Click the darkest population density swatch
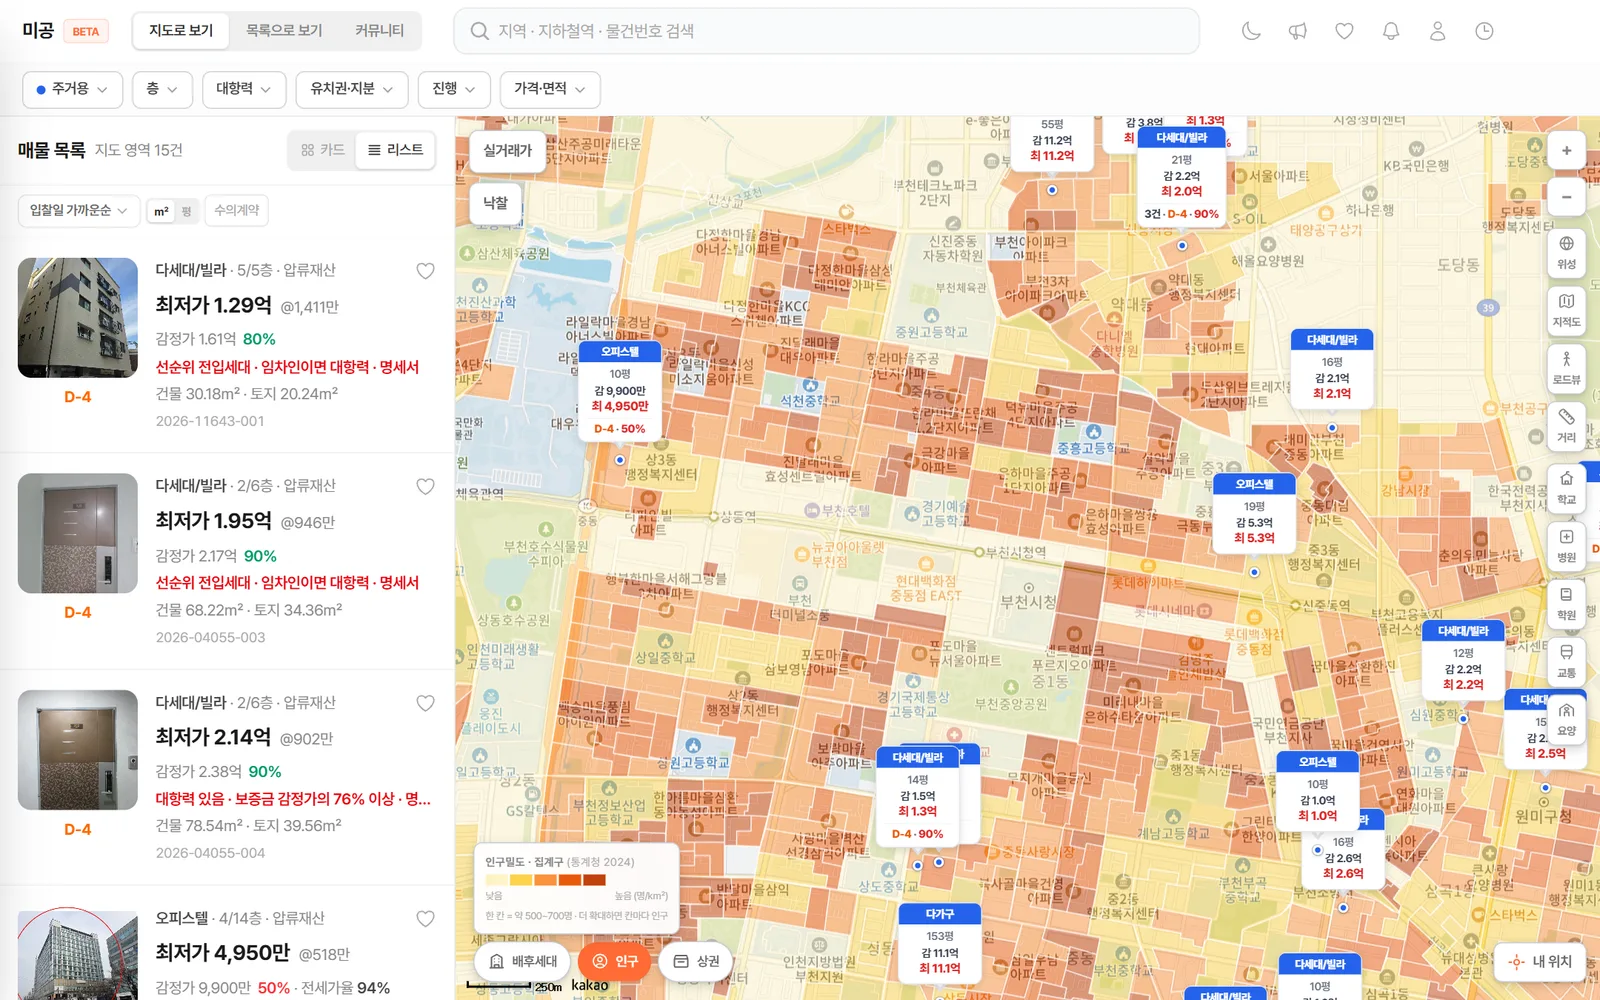The height and width of the screenshot is (1000, 1600). (x=595, y=880)
